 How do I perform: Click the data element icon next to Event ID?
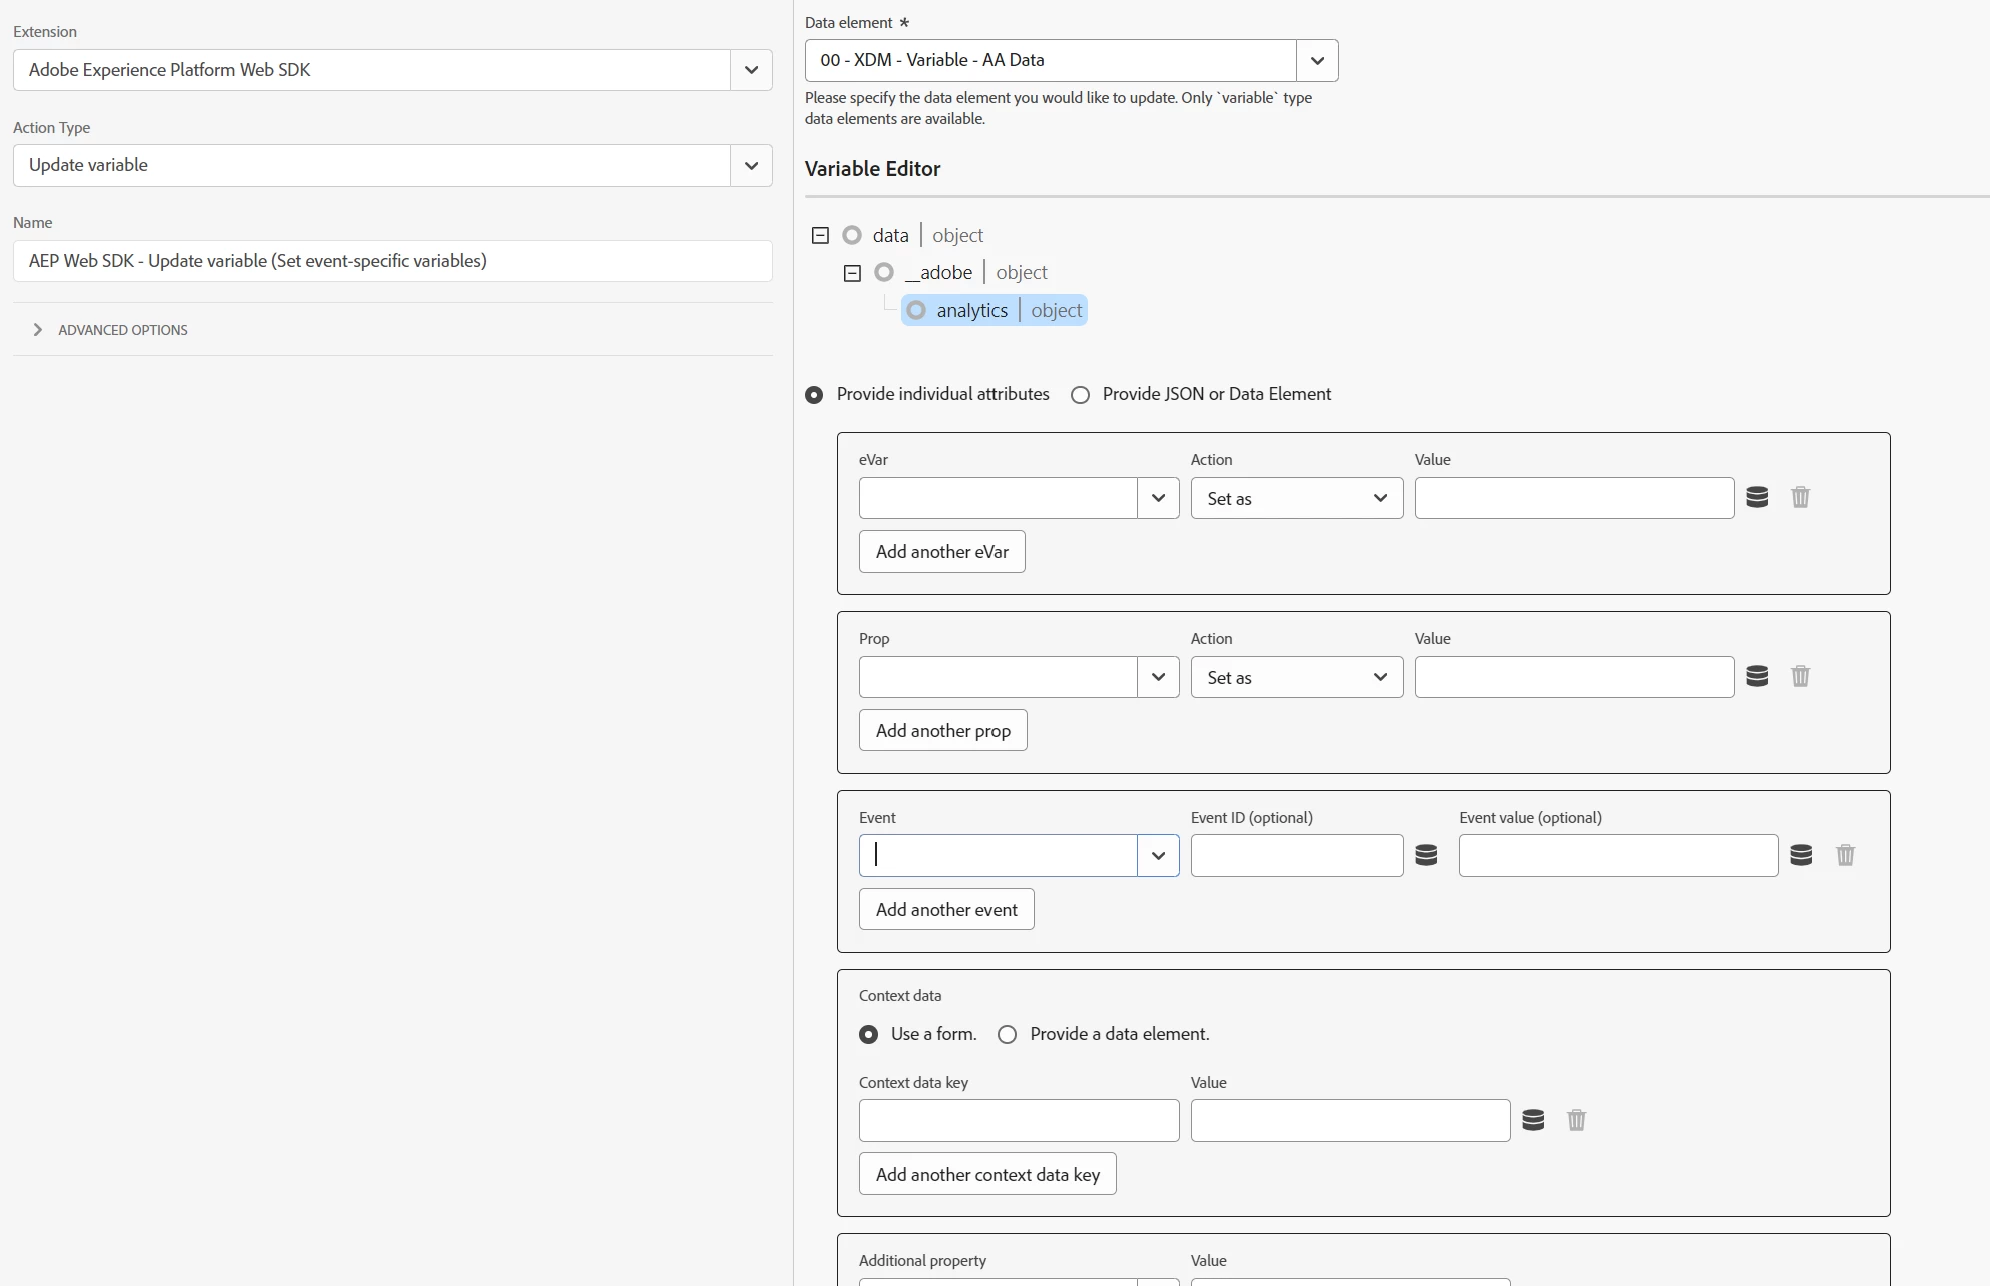(1426, 855)
